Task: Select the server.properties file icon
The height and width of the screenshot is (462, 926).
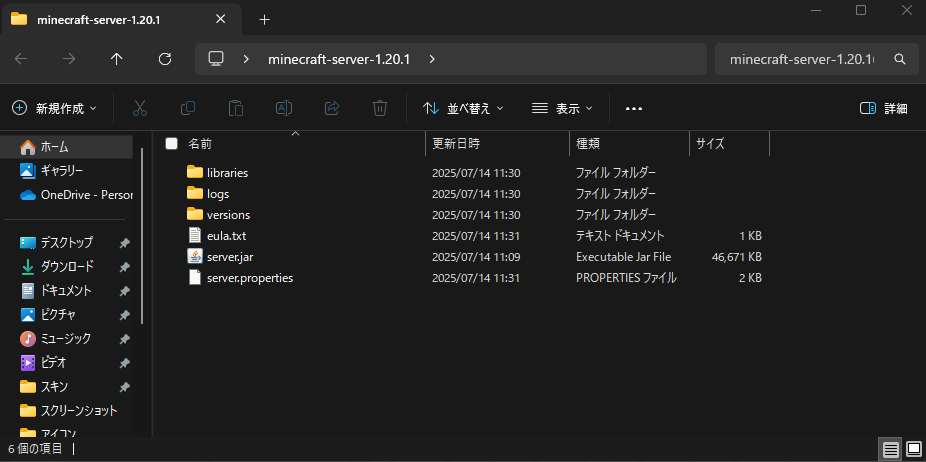Action: [x=195, y=277]
